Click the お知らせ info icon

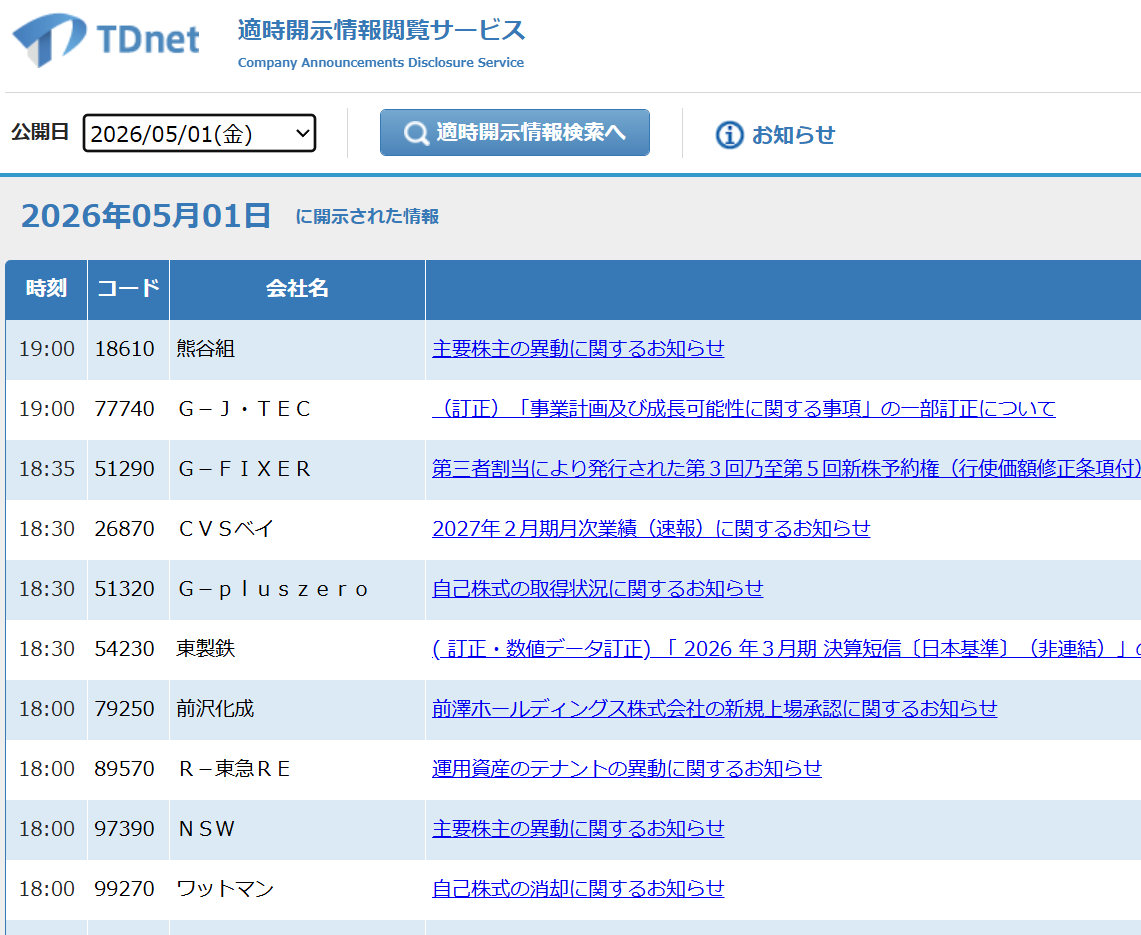[729, 135]
